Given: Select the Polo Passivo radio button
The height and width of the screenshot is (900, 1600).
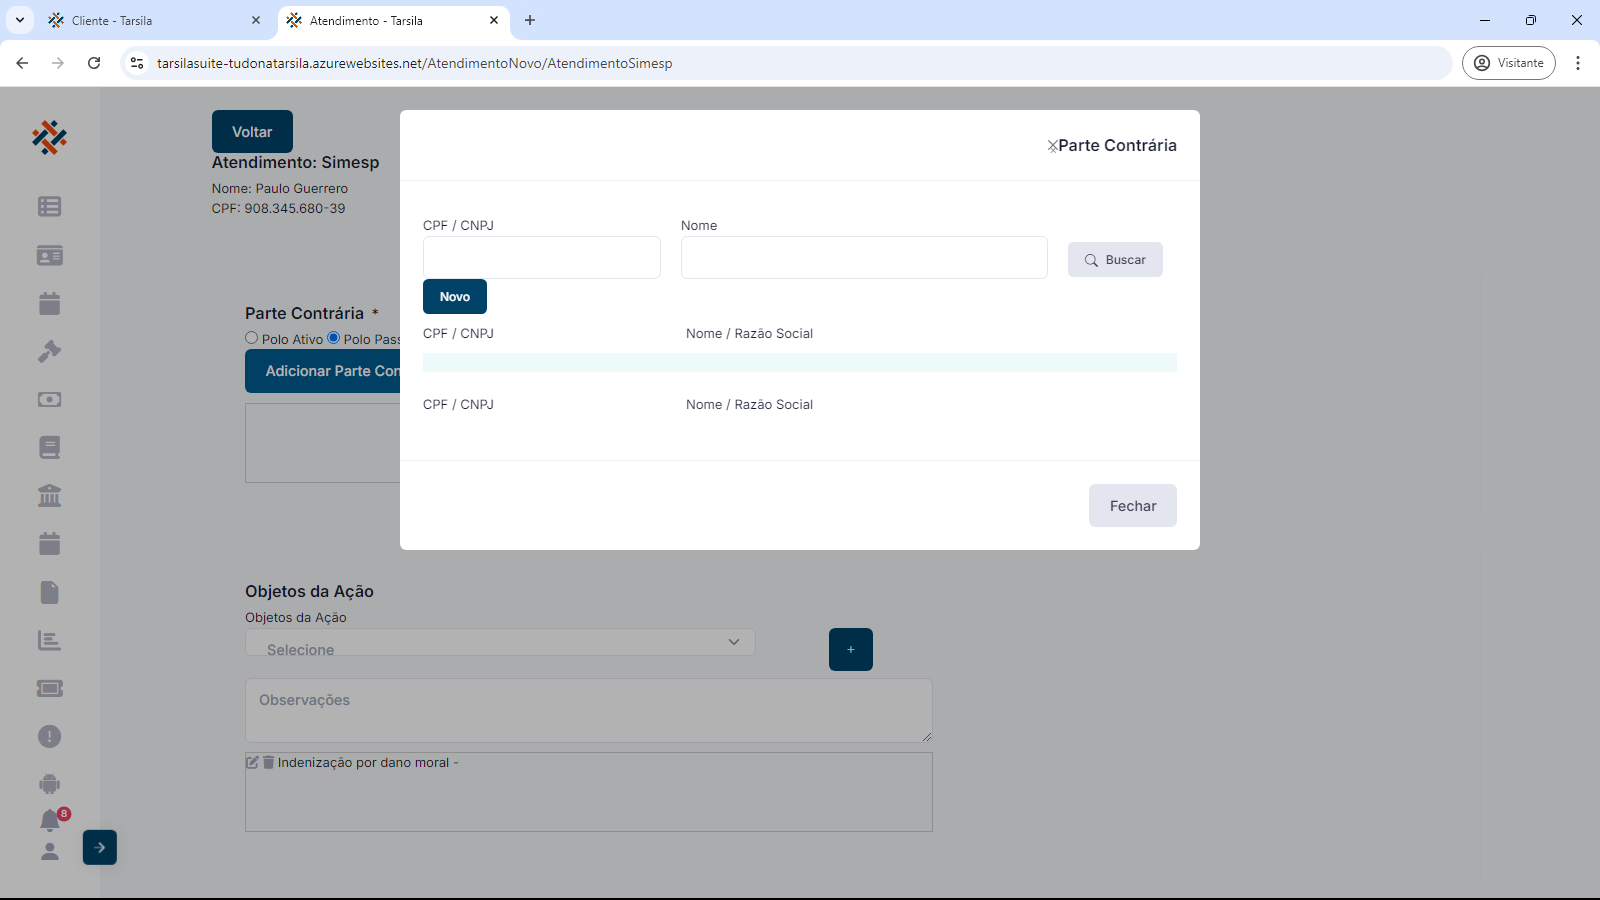Looking at the screenshot, I should (334, 338).
